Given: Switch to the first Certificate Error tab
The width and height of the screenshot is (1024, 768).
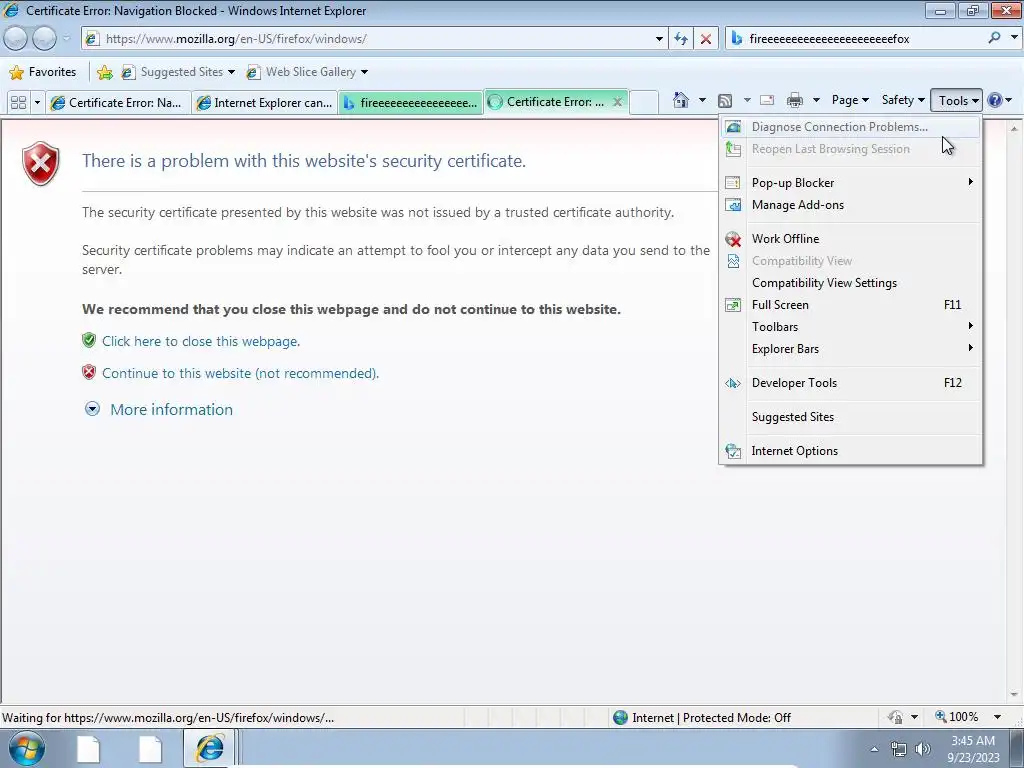Looking at the screenshot, I should pyautogui.click(x=118, y=103).
